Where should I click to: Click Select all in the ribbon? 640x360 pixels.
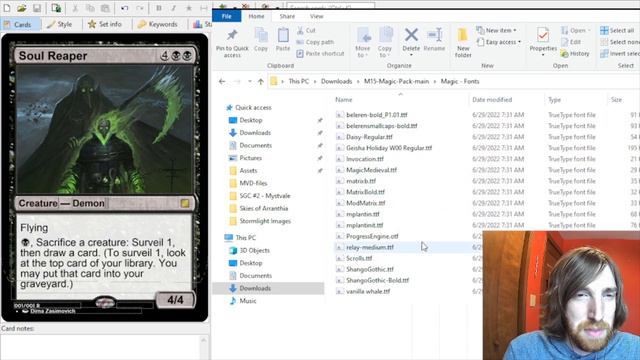click(x=617, y=31)
